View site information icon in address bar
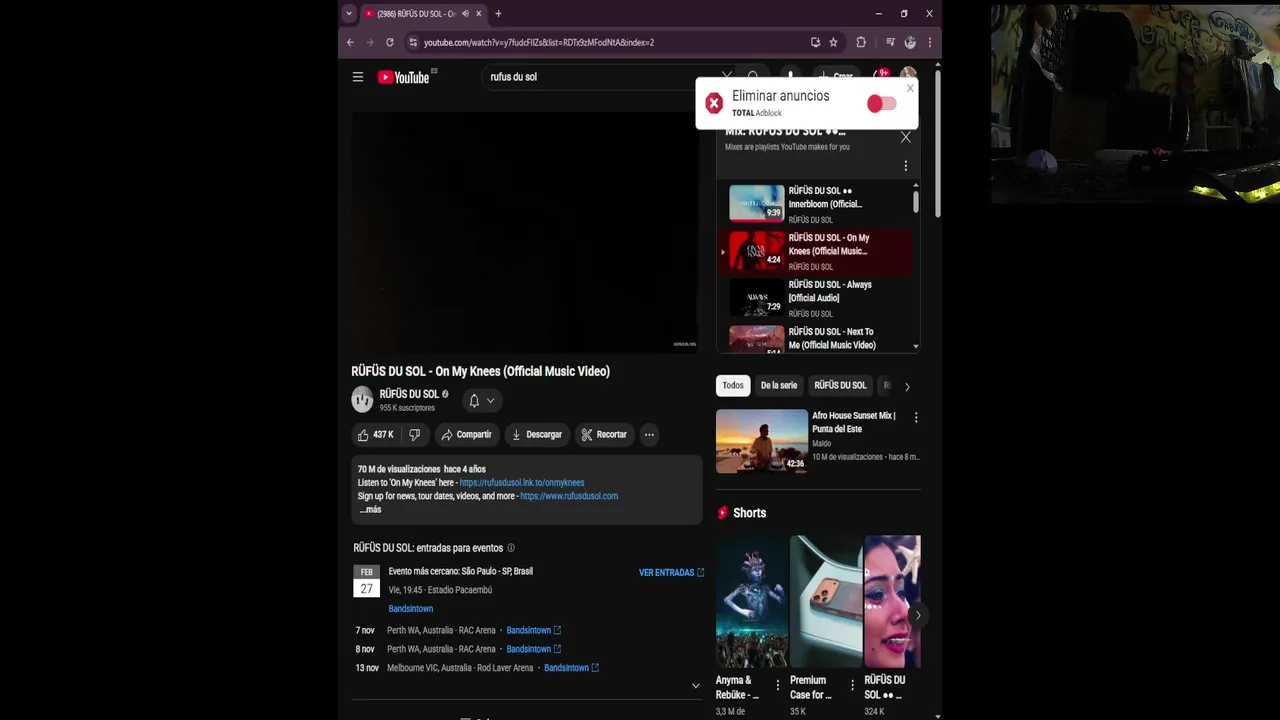This screenshot has height=720, width=1280. coord(413,42)
